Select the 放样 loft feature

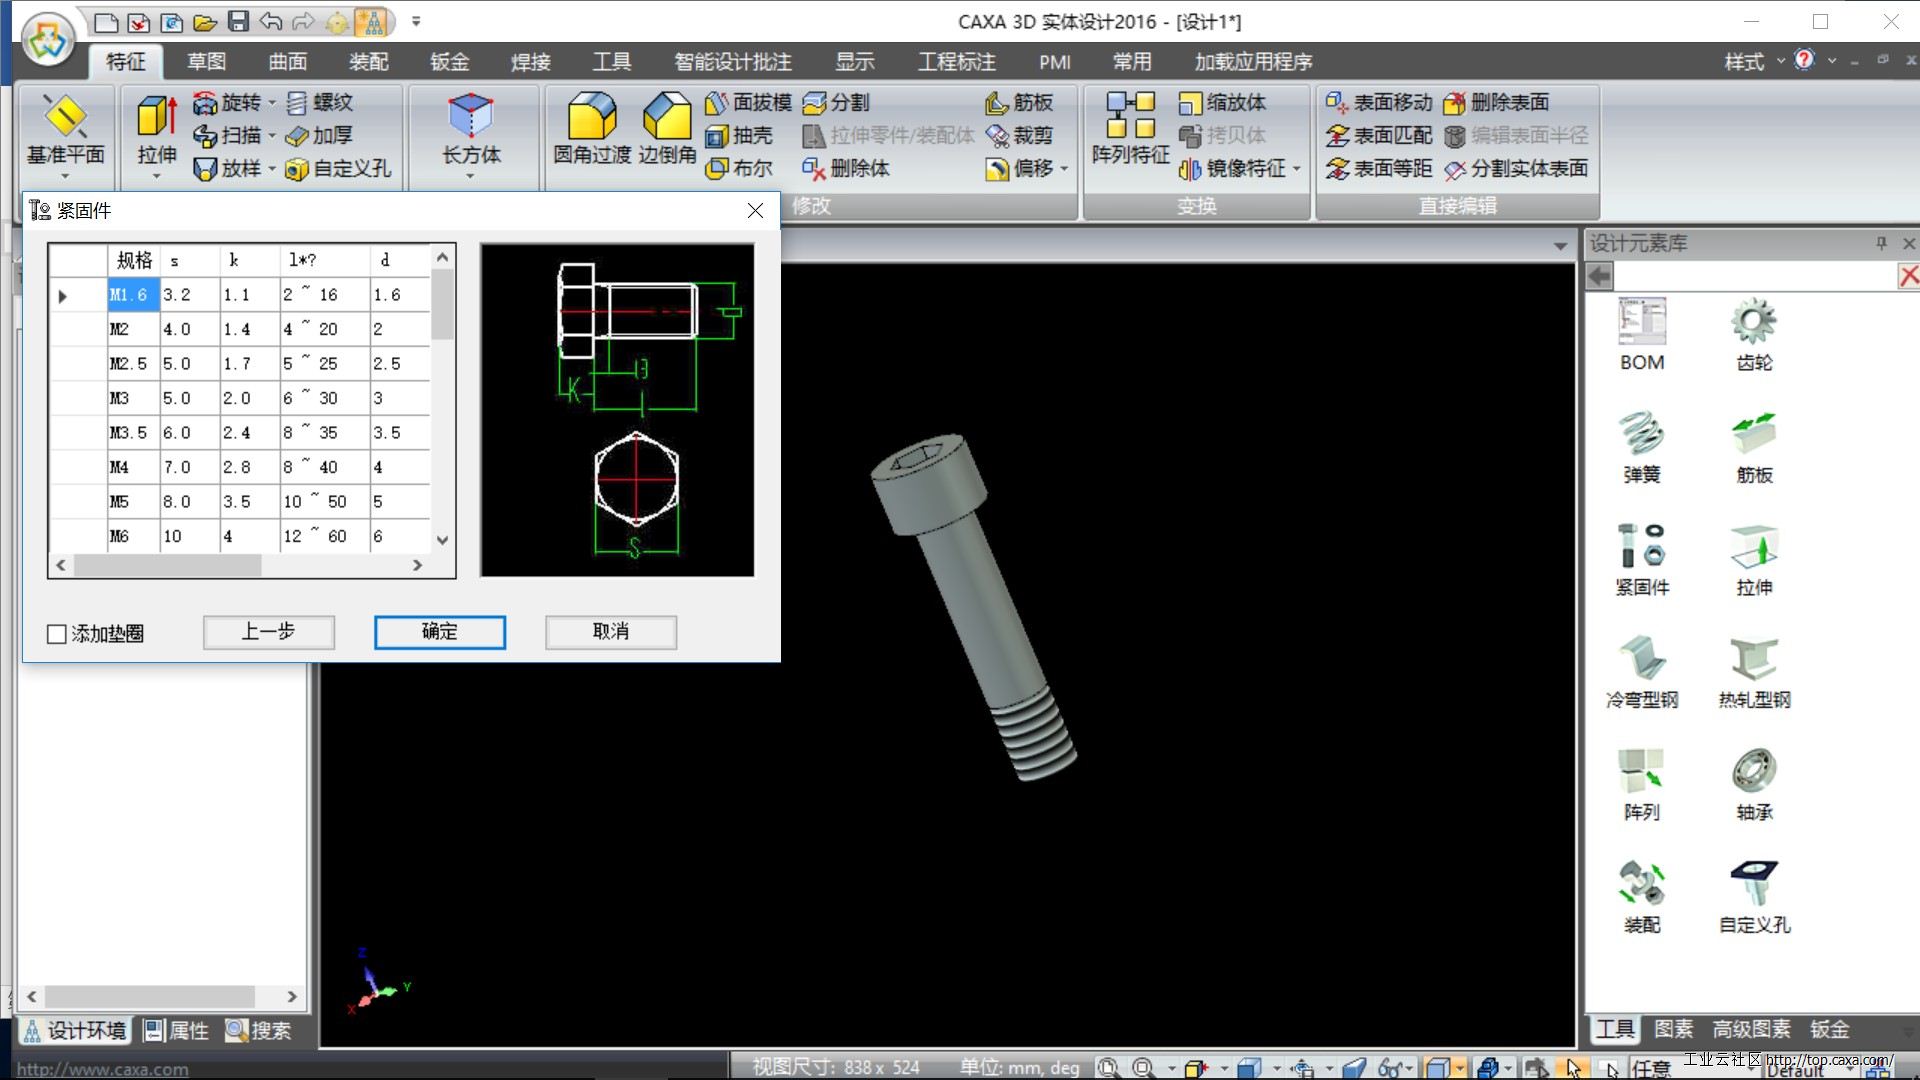click(228, 168)
